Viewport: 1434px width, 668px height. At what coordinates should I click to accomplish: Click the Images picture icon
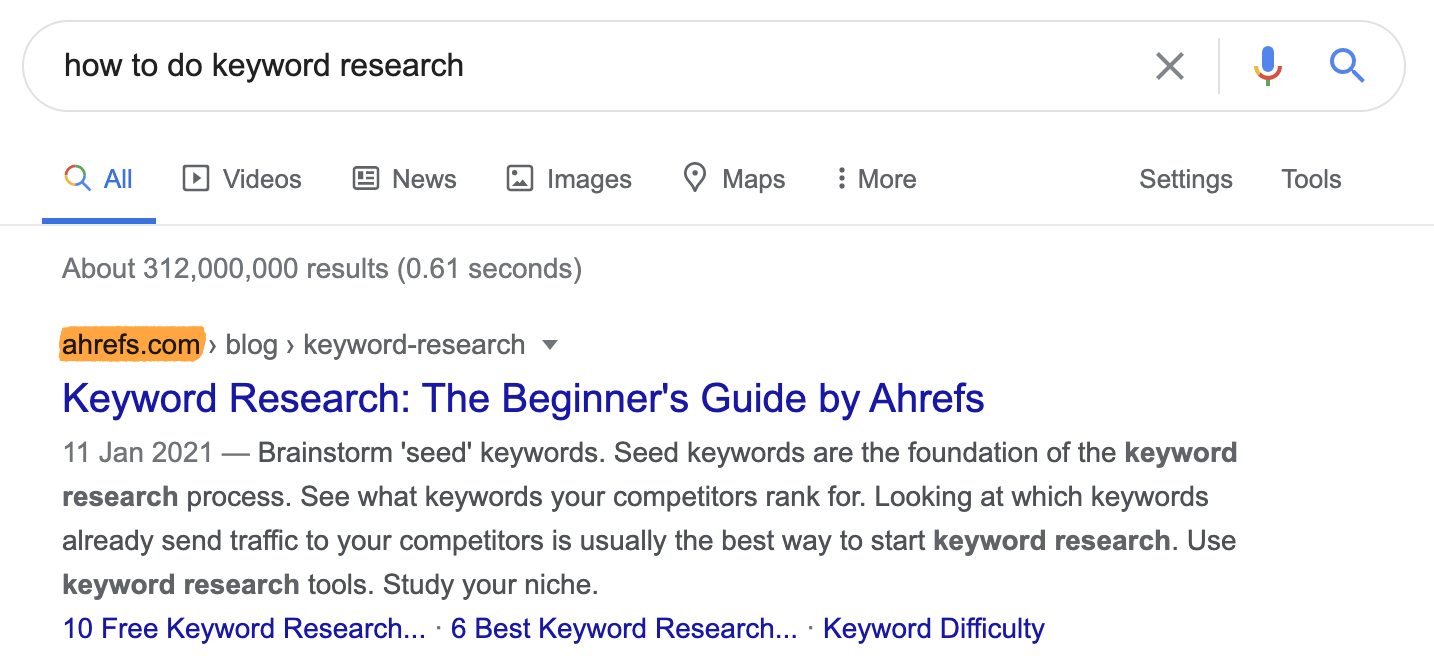pos(520,179)
